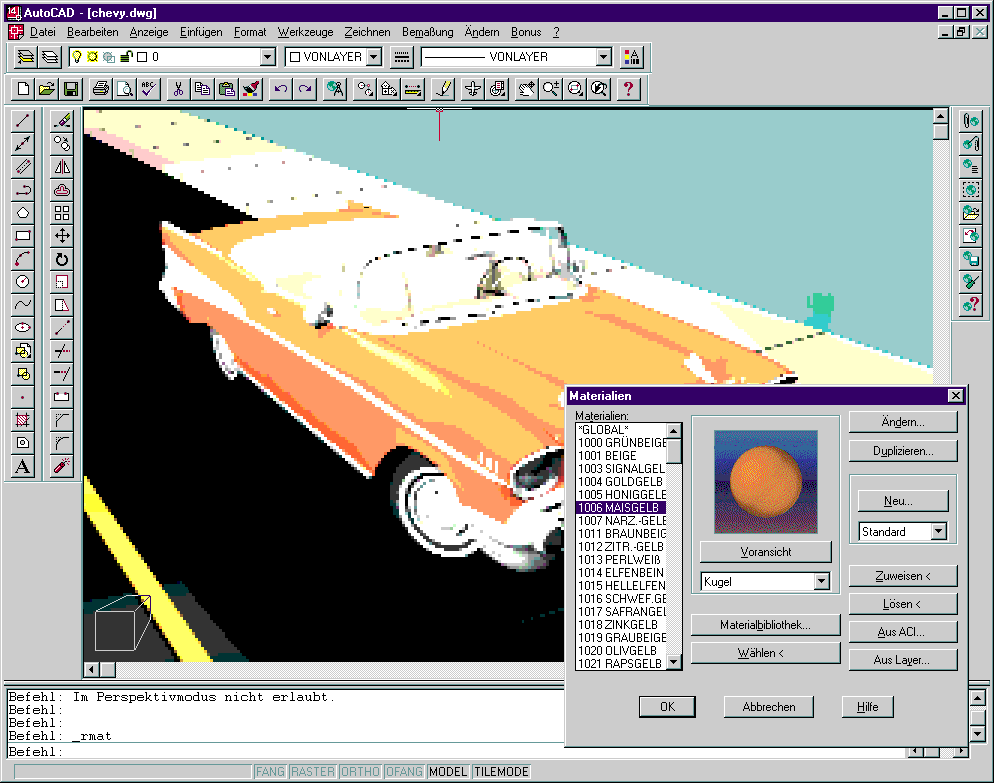
Task: Click the Undo arrow icon
Action: click(281, 89)
